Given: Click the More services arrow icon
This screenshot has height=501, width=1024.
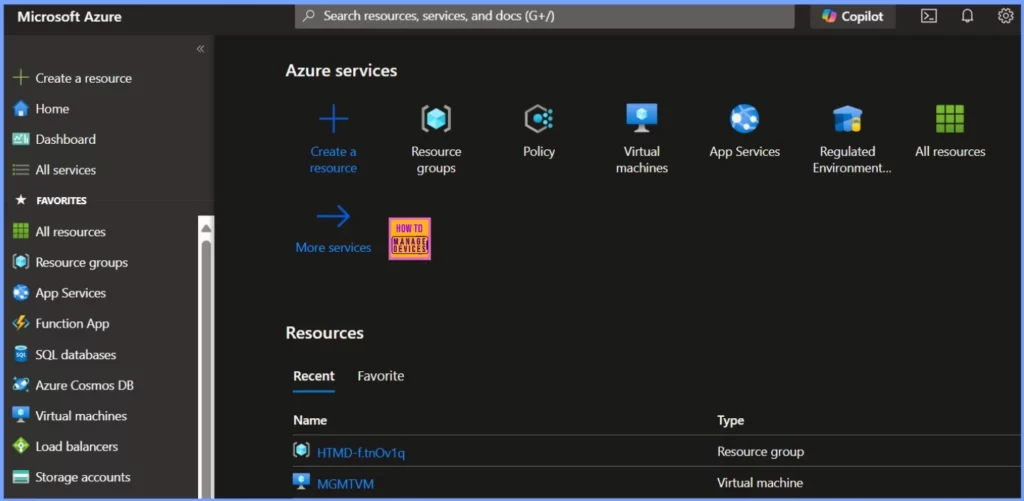Looking at the screenshot, I should pyautogui.click(x=333, y=216).
